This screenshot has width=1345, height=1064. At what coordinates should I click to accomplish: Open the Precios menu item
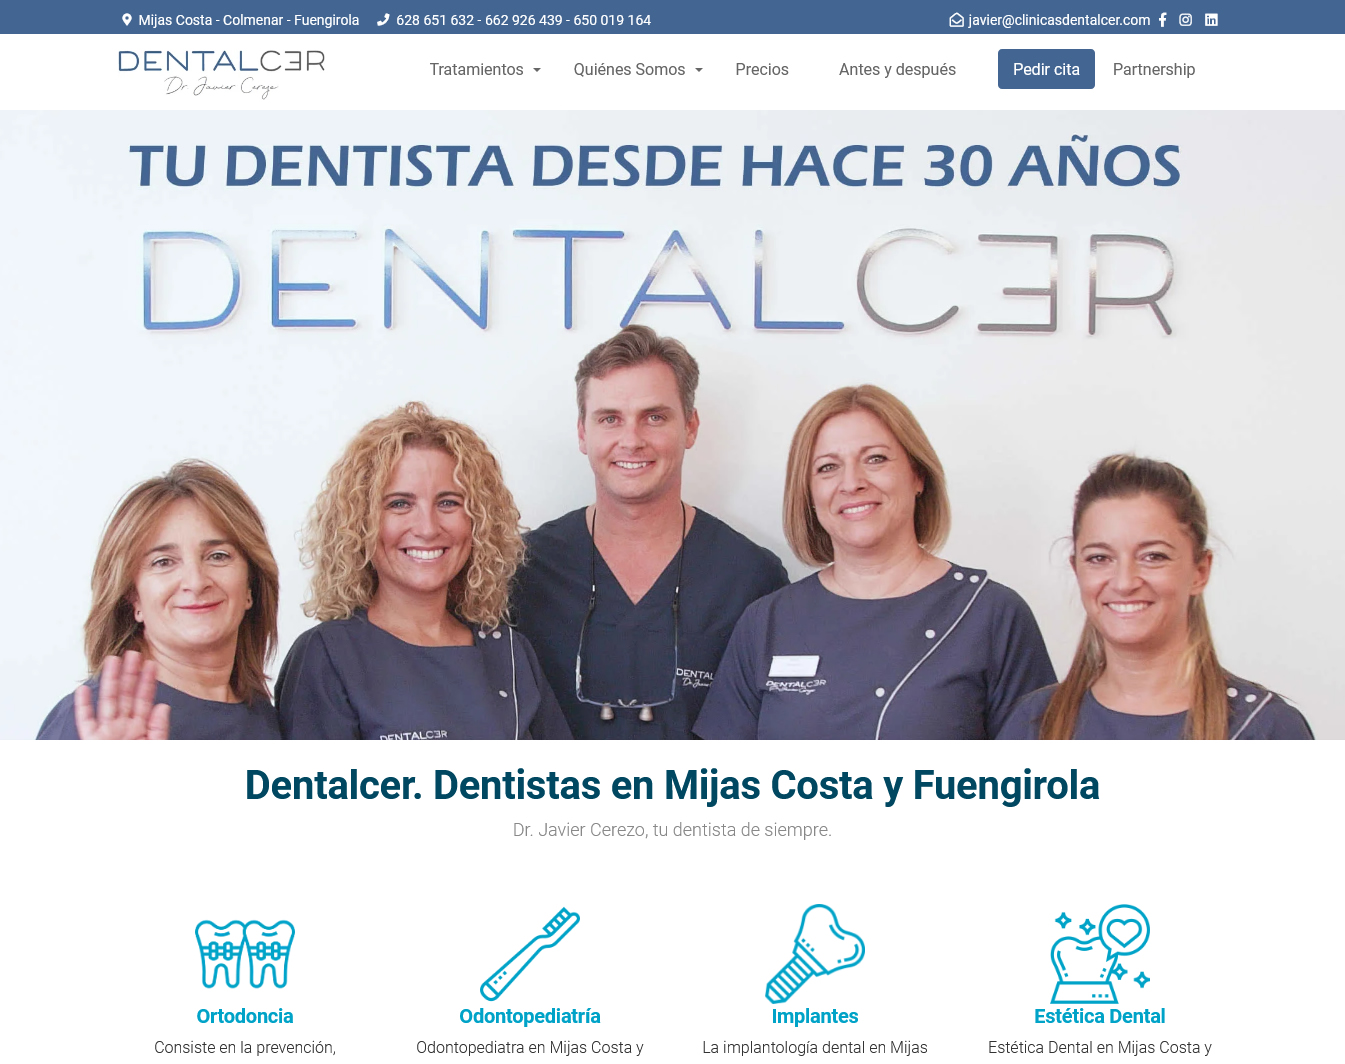(762, 69)
